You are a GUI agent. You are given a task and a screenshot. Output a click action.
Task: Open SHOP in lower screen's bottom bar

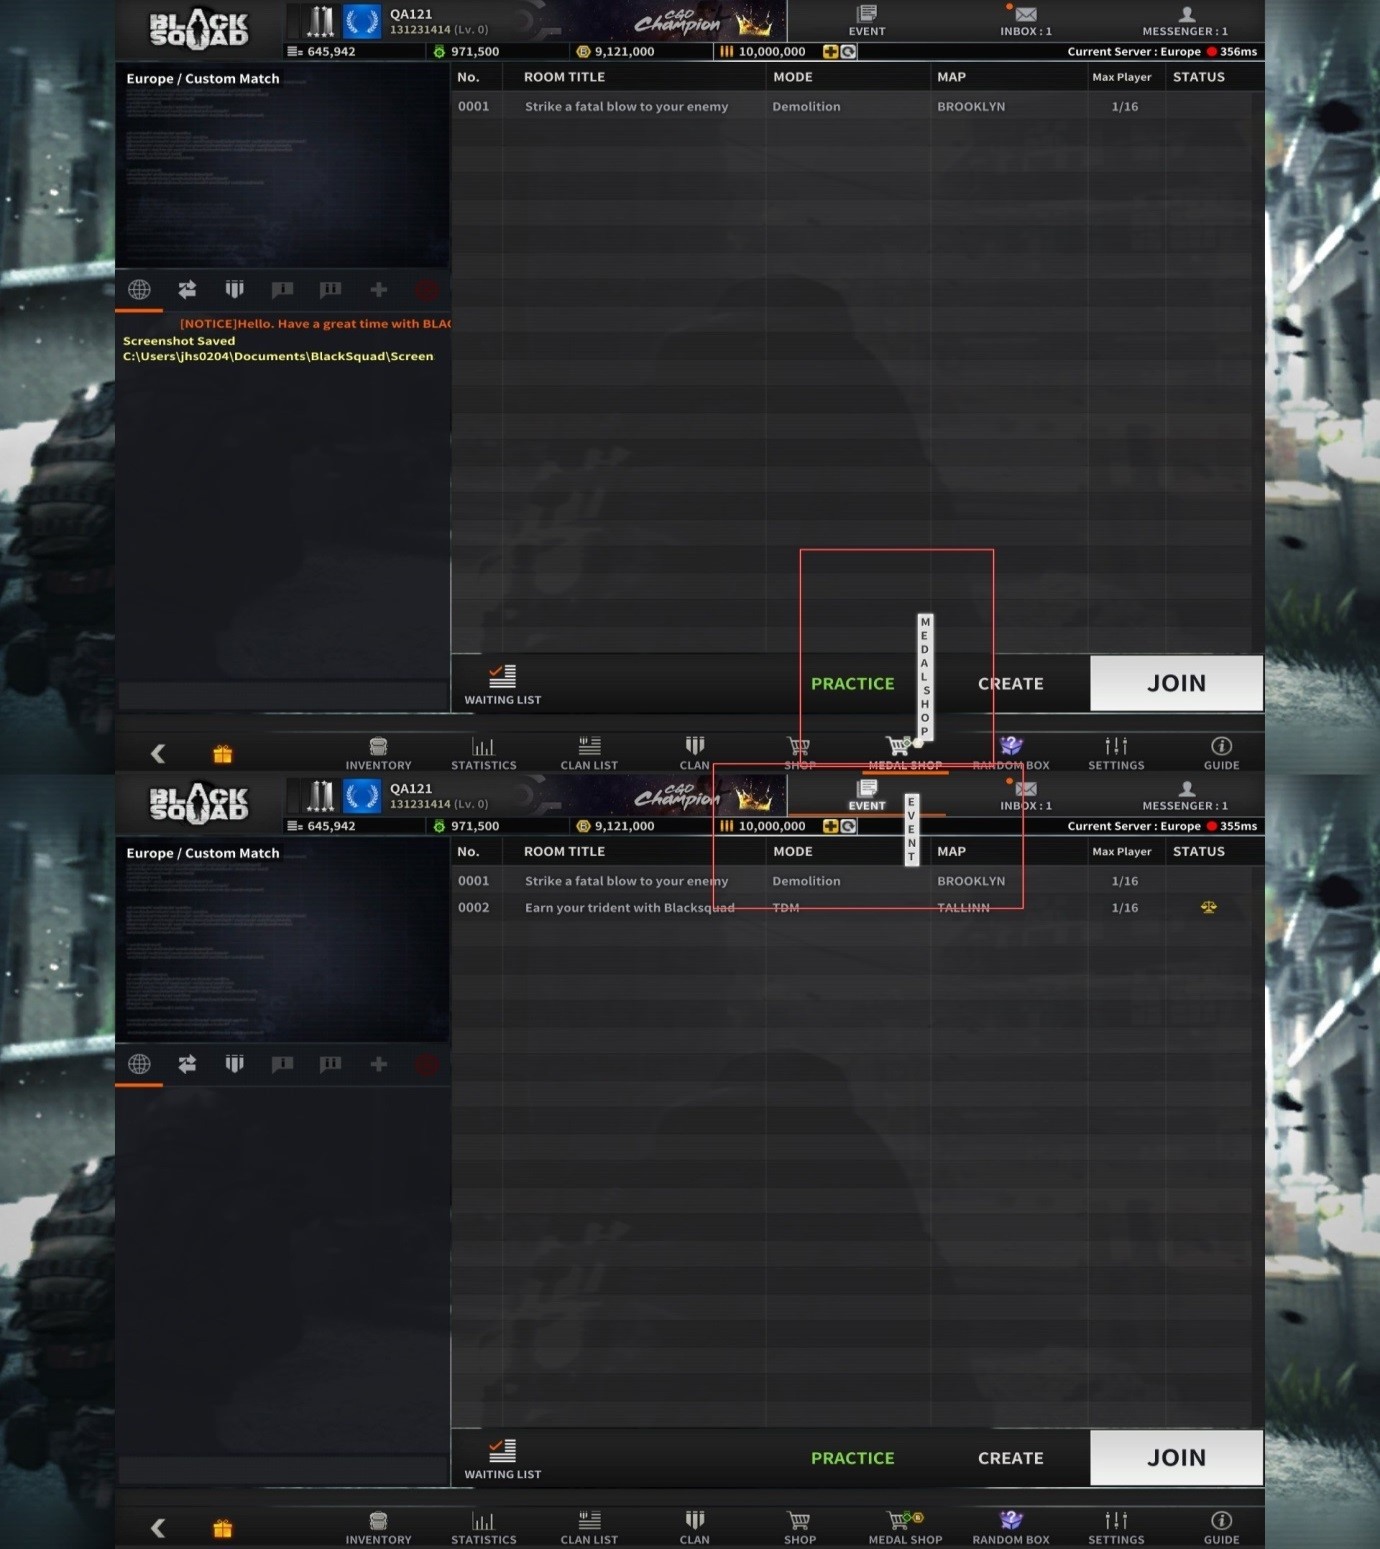point(800,1528)
